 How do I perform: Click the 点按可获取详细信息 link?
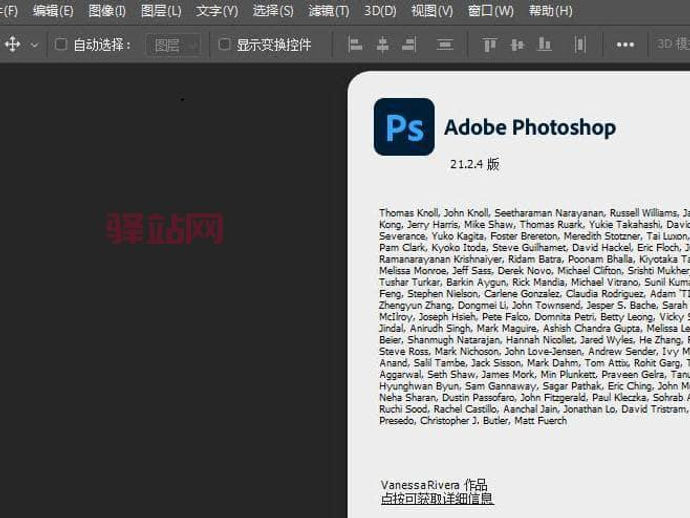(x=437, y=498)
